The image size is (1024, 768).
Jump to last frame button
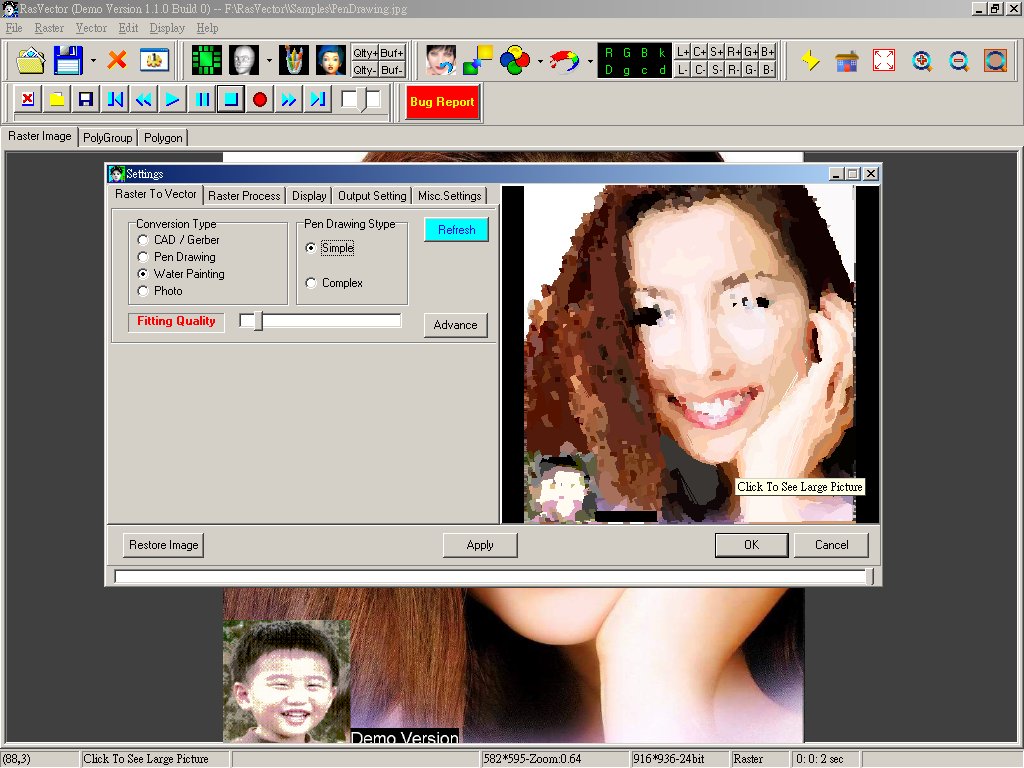[x=318, y=99]
